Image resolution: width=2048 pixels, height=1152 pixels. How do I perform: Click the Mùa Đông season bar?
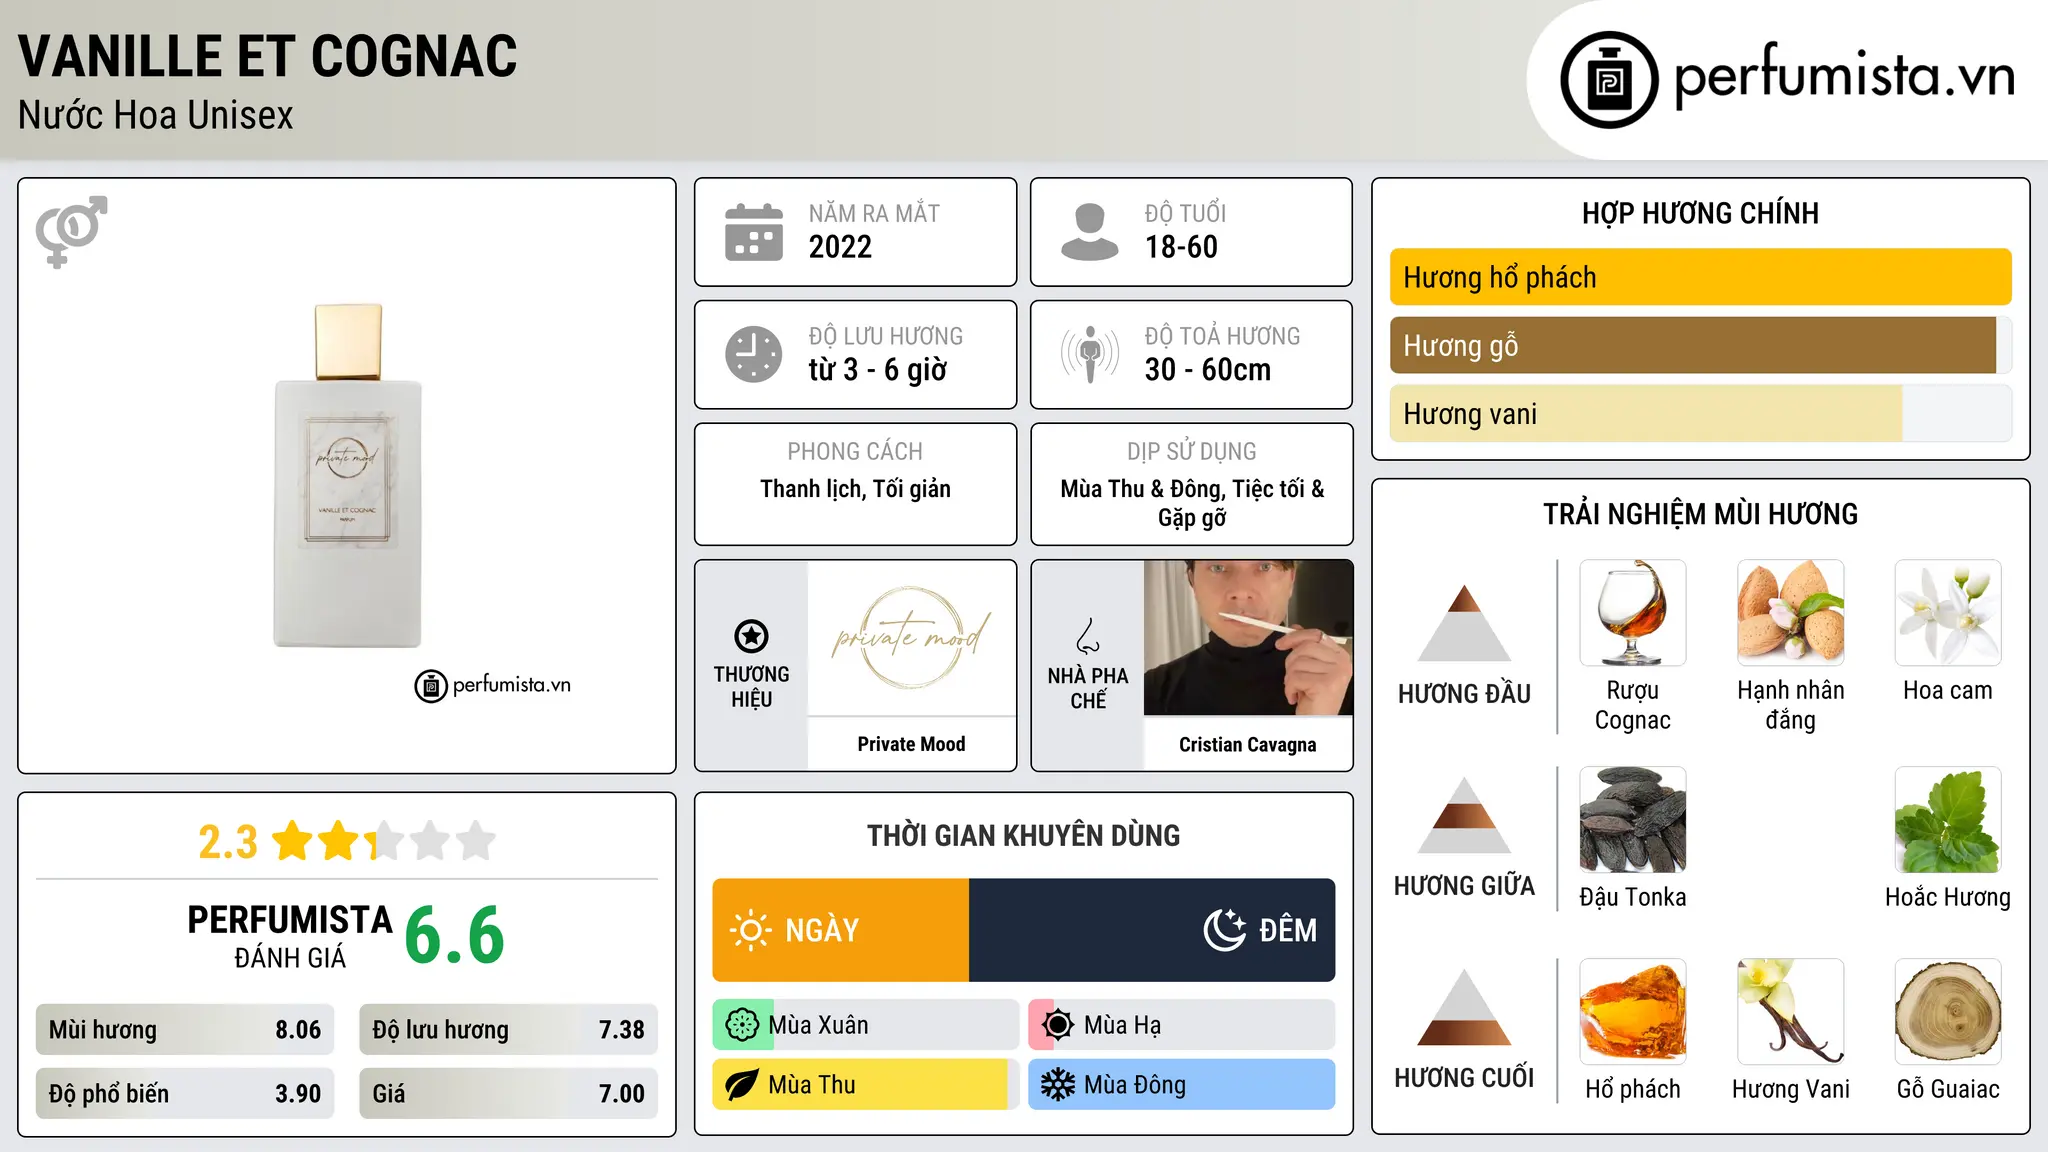point(1181,1085)
